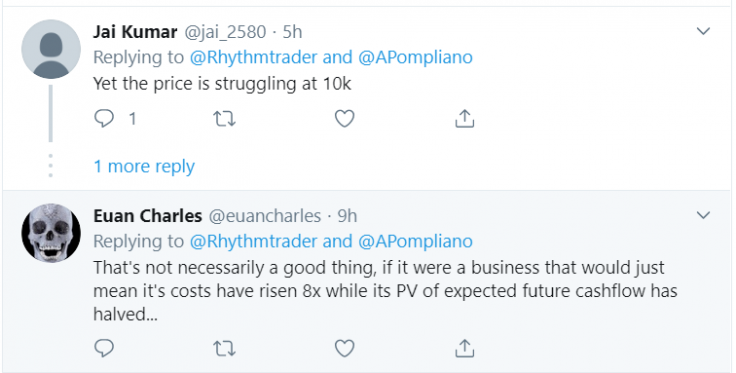Open Euan Charles's skull avatar
Screen dimensions: 736x373
point(51,233)
